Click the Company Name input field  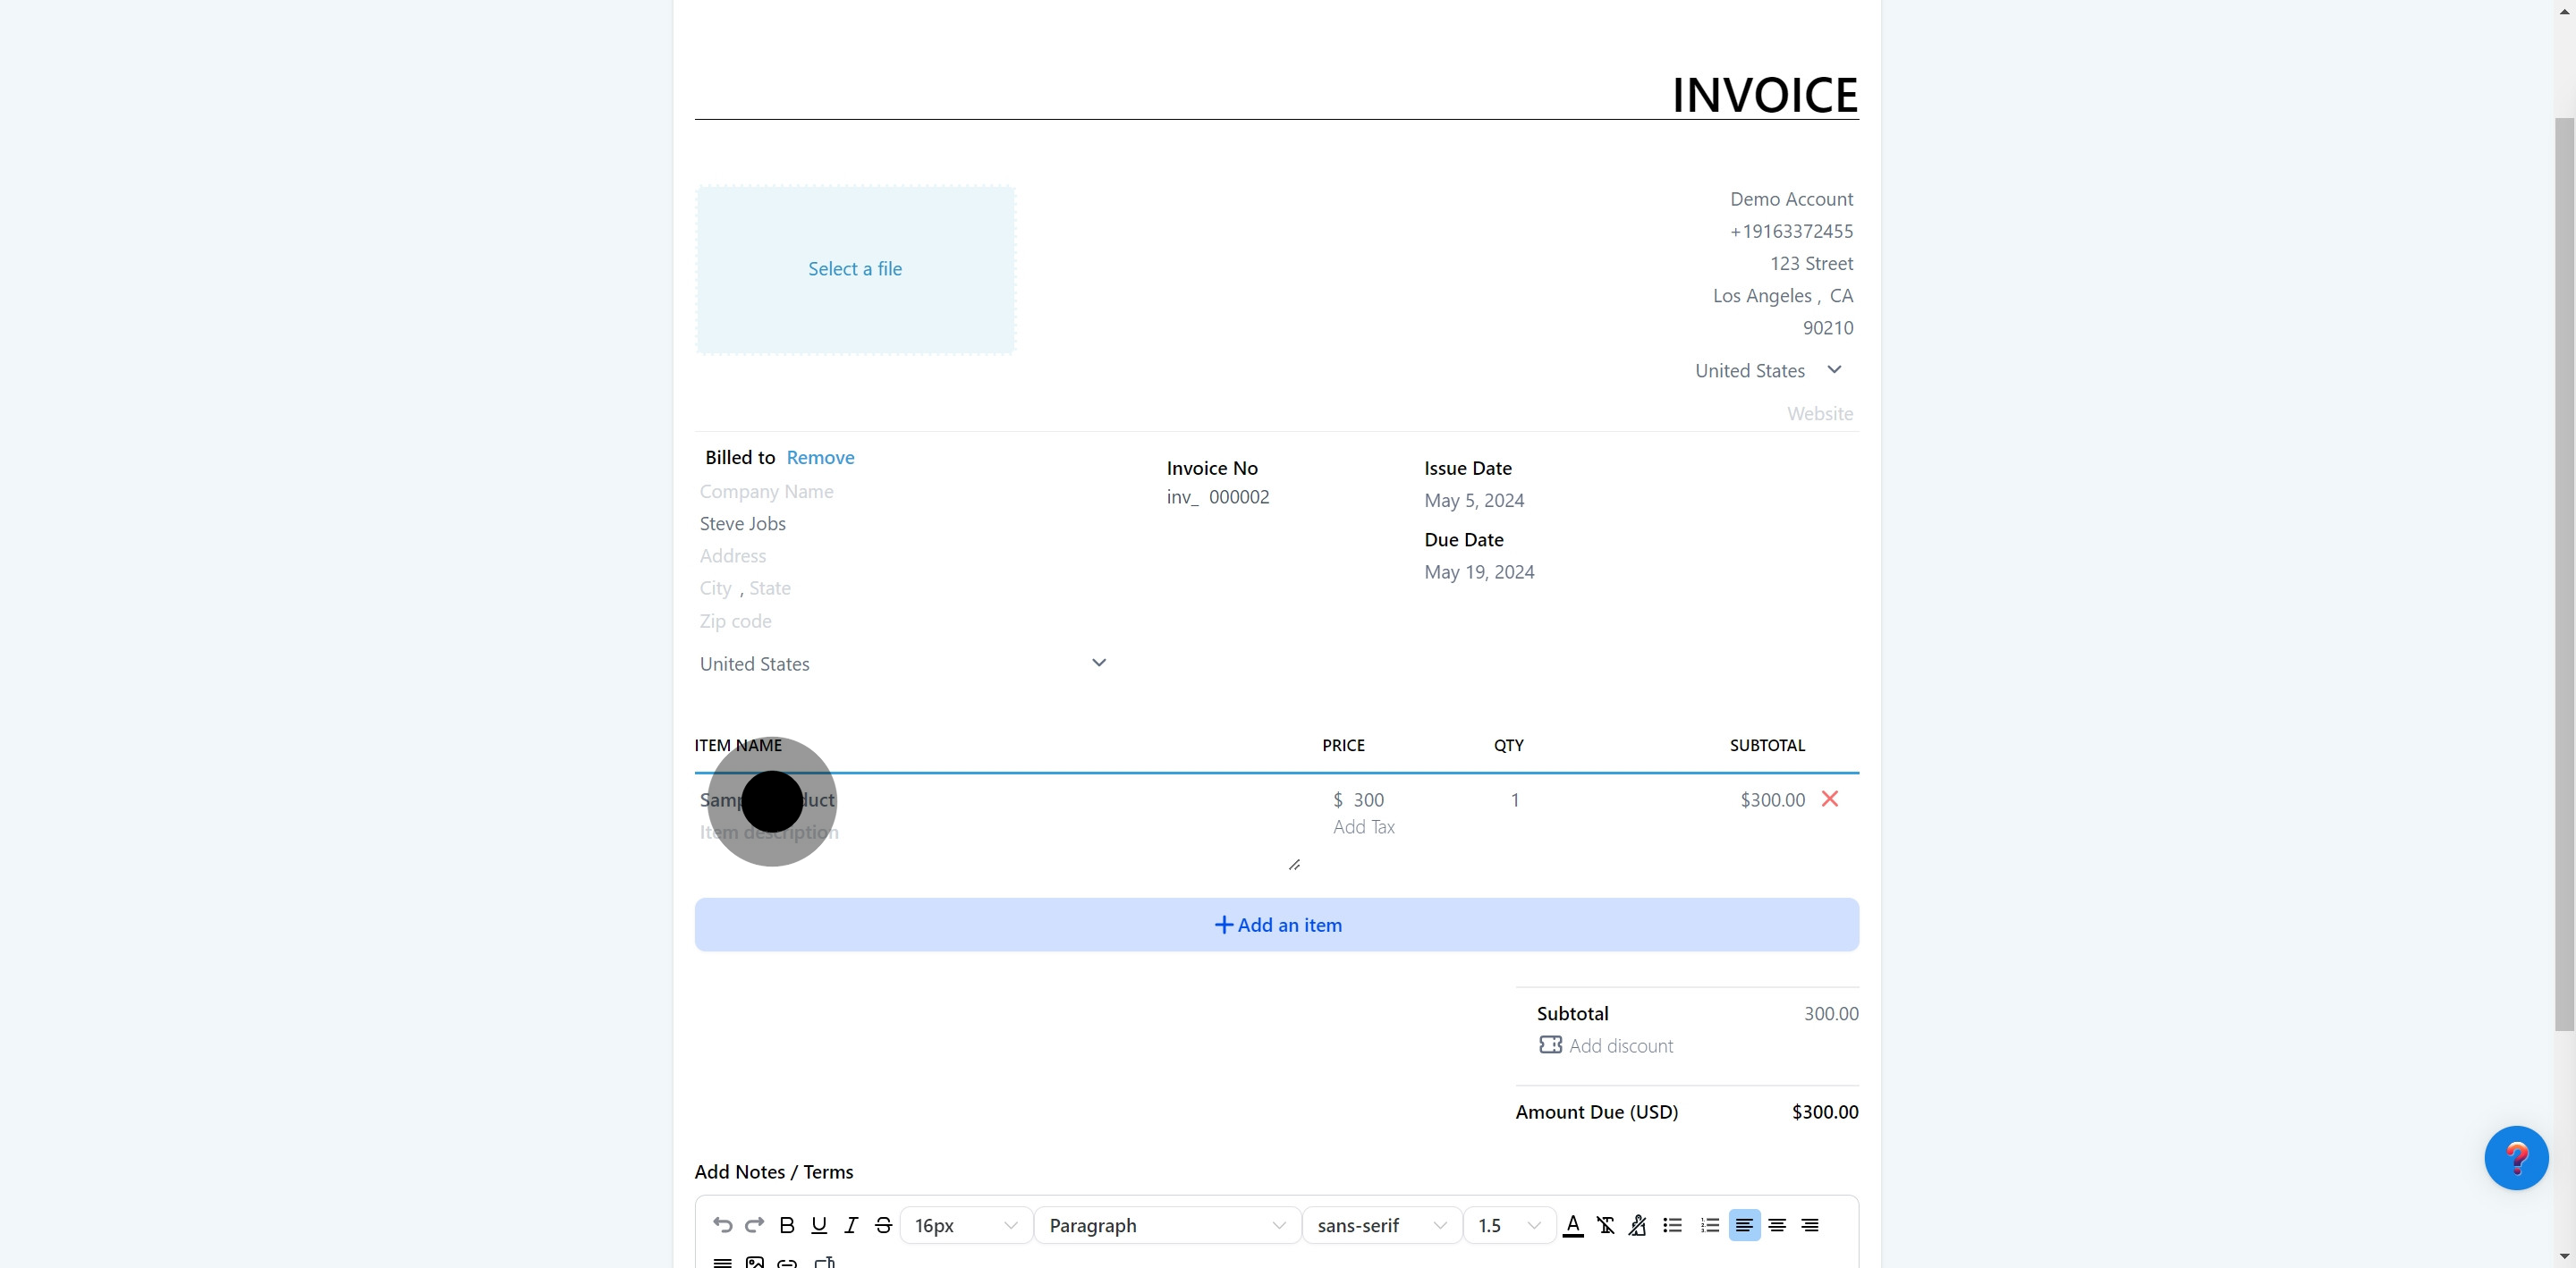(x=767, y=491)
